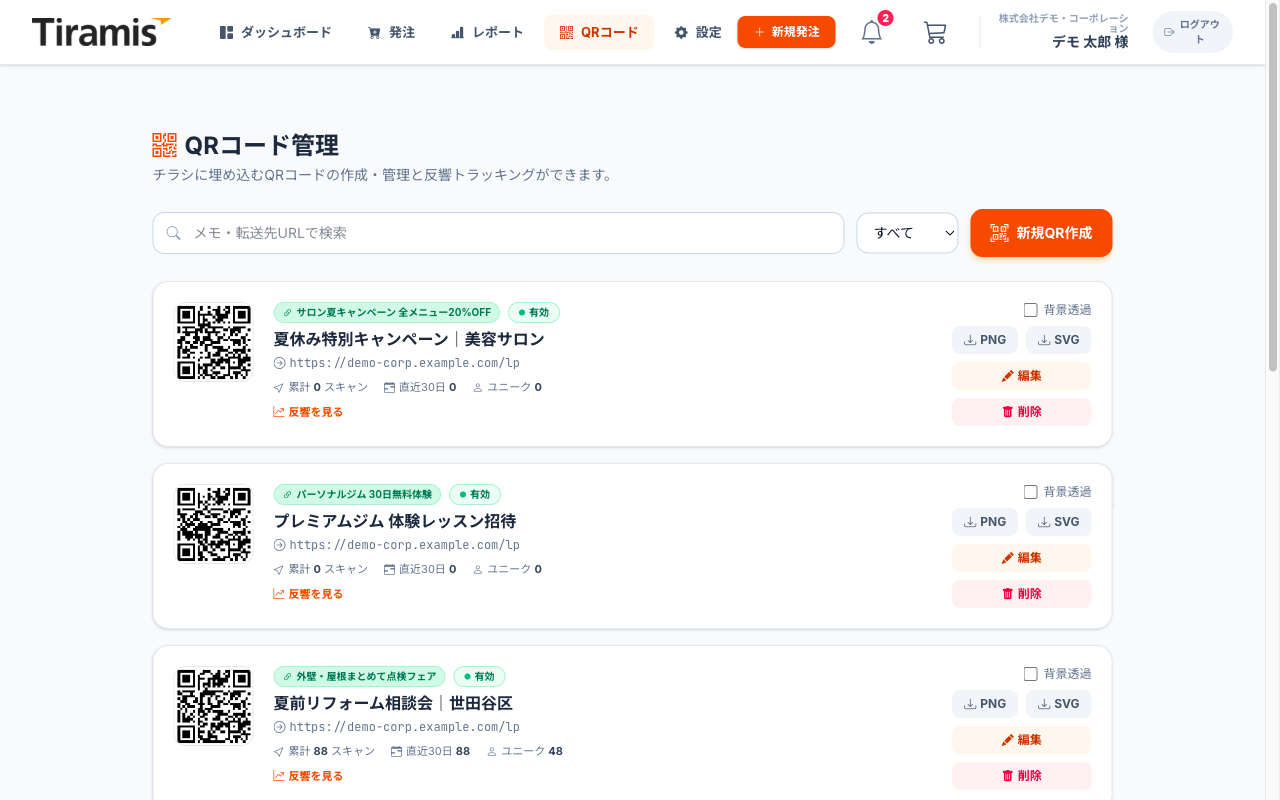Image resolution: width=1280 pixels, height=800 pixels.
Task: Enable 背景透過 for 夏休み特別キャンペーン
Action: [x=1031, y=310]
